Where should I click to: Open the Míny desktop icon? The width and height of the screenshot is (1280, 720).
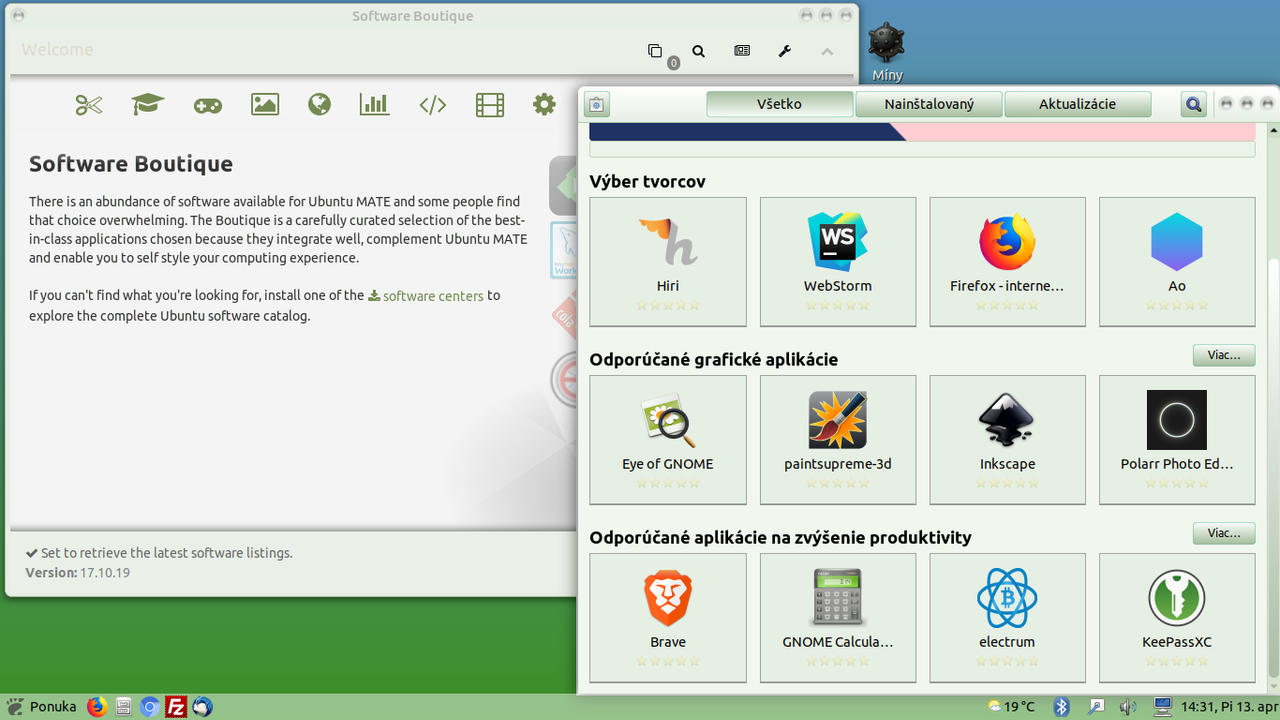887,53
